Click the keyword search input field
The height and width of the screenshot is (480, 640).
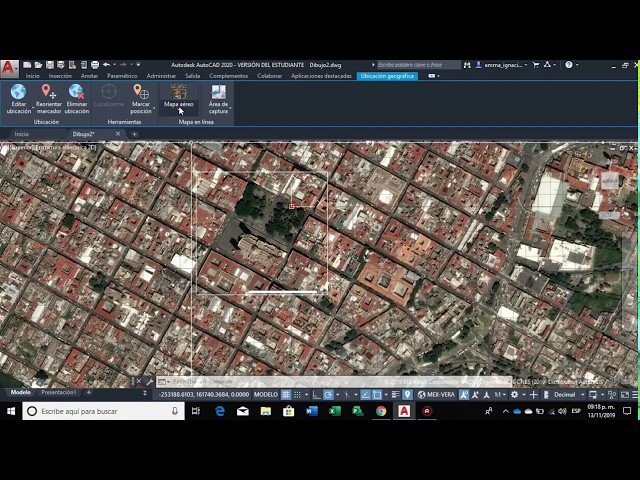tap(418, 65)
